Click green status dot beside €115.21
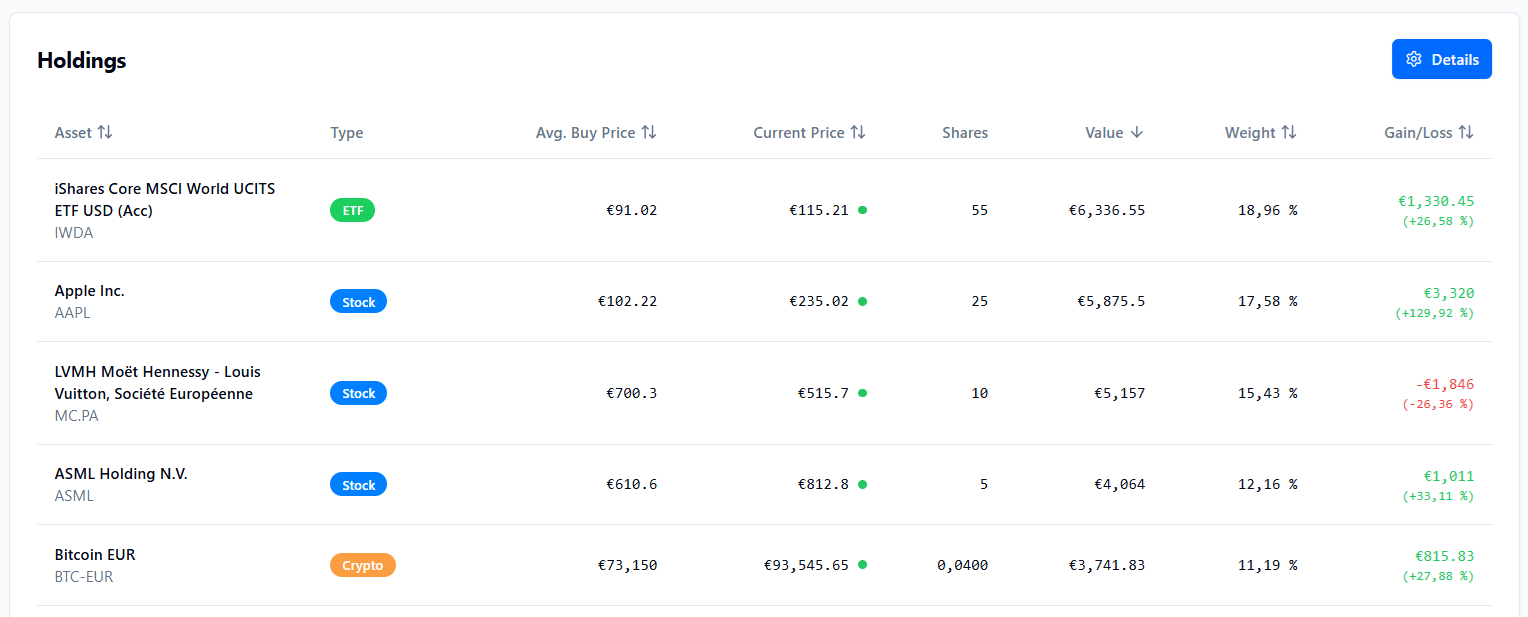This screenshot has height=617, width=1528. 863,210
